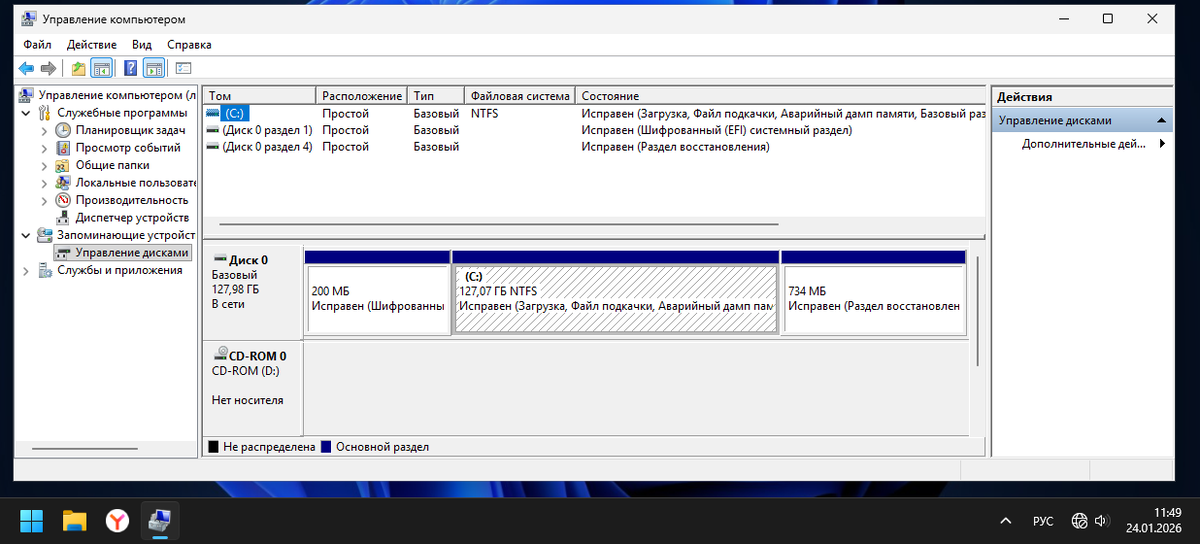Open the Вид menu
Image resolution: width=1200 pixels, height=544 pixels.
142,45
